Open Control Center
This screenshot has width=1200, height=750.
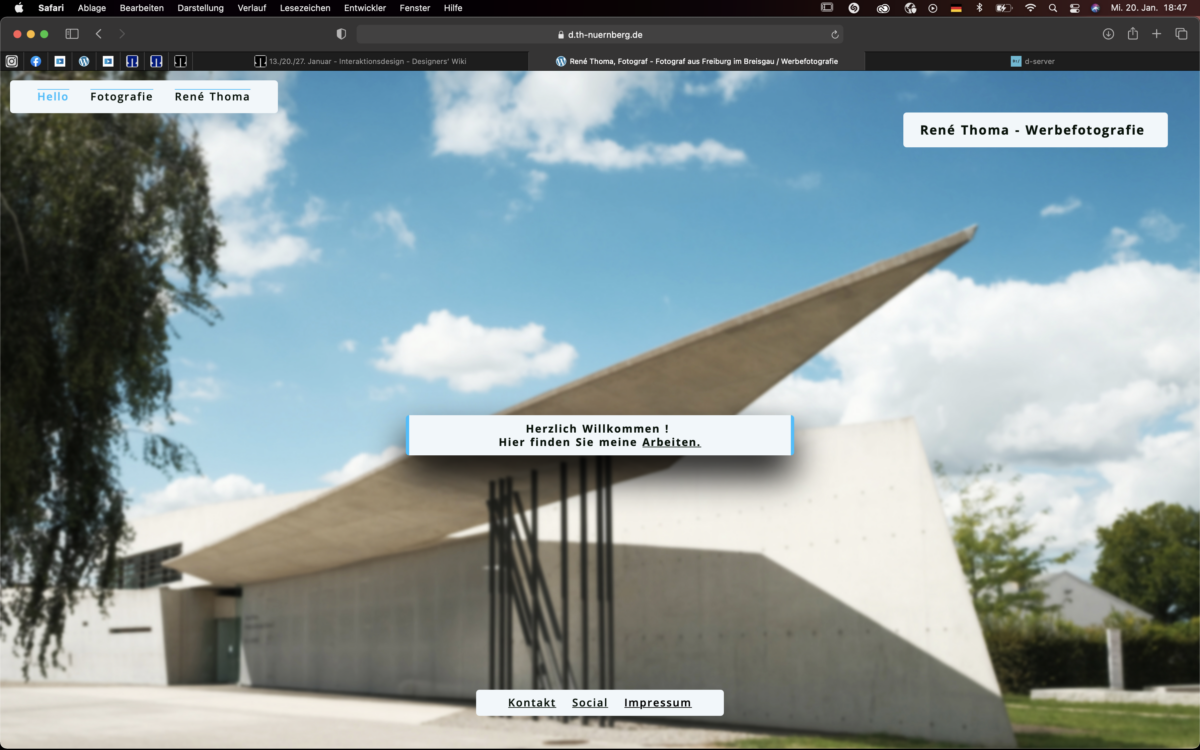click(1074, 8)
